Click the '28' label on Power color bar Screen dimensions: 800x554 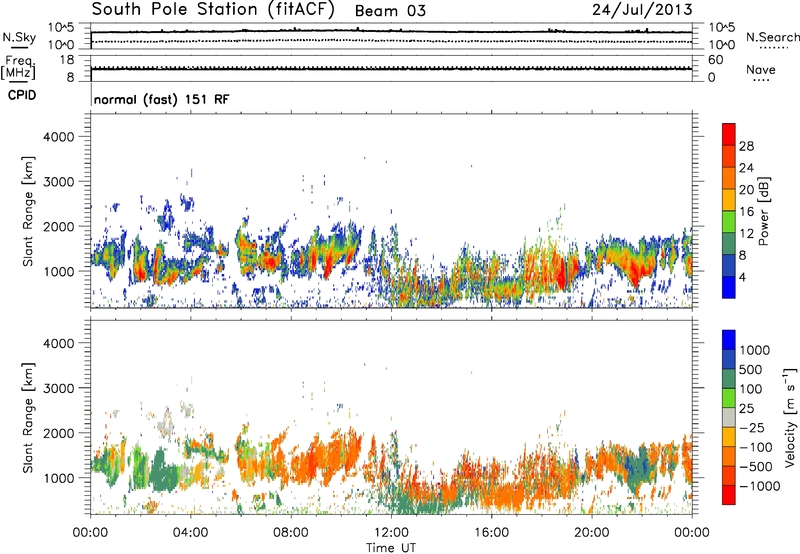click(746, 146)
